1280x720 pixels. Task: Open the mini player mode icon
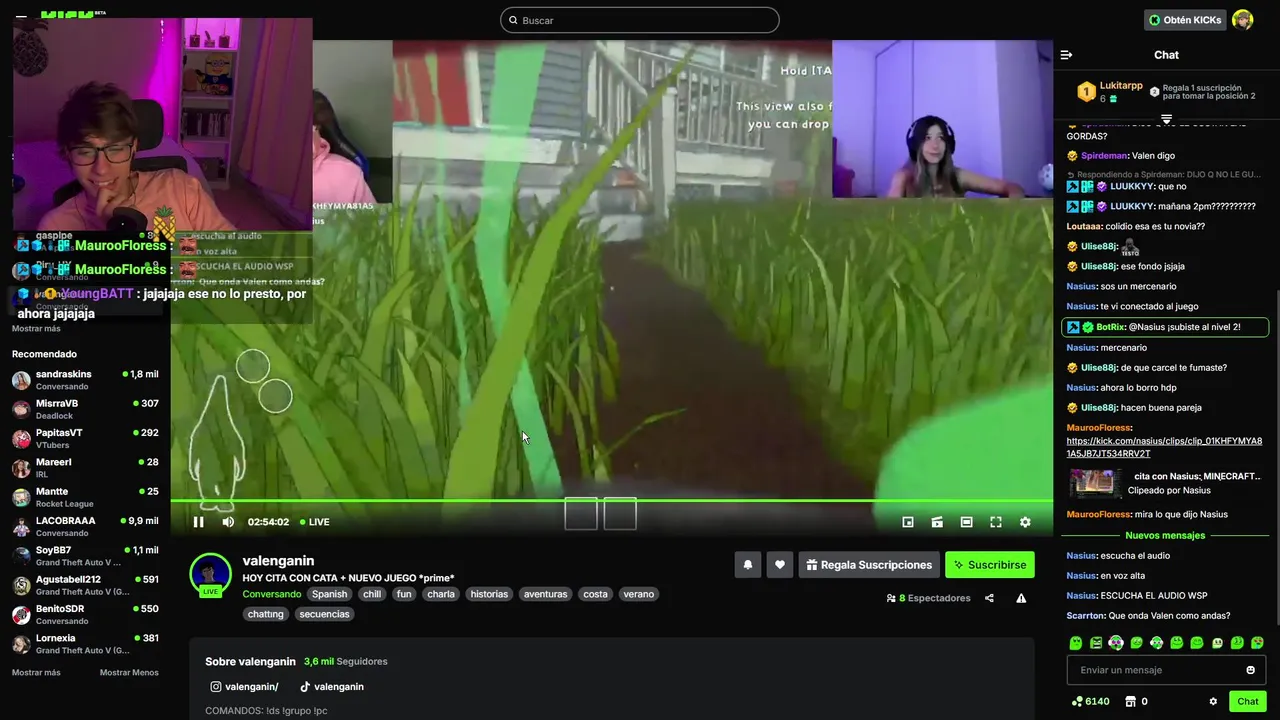(x=908, y=522)
